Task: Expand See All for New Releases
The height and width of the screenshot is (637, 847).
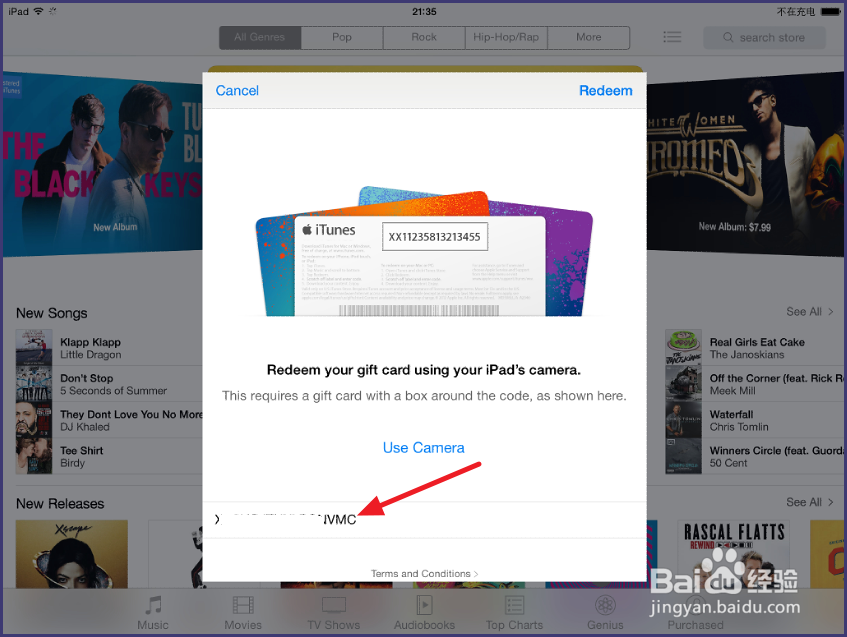Action: 810,502
